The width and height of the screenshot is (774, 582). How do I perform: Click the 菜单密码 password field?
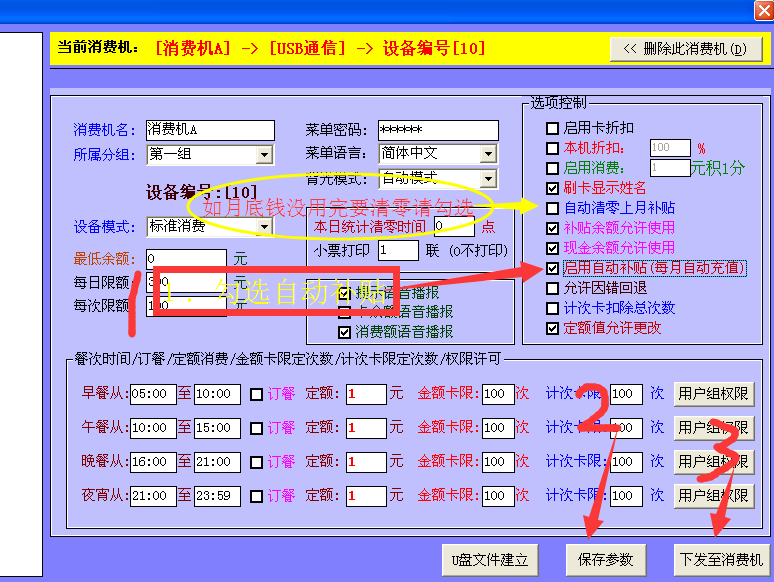coord(437,130)
